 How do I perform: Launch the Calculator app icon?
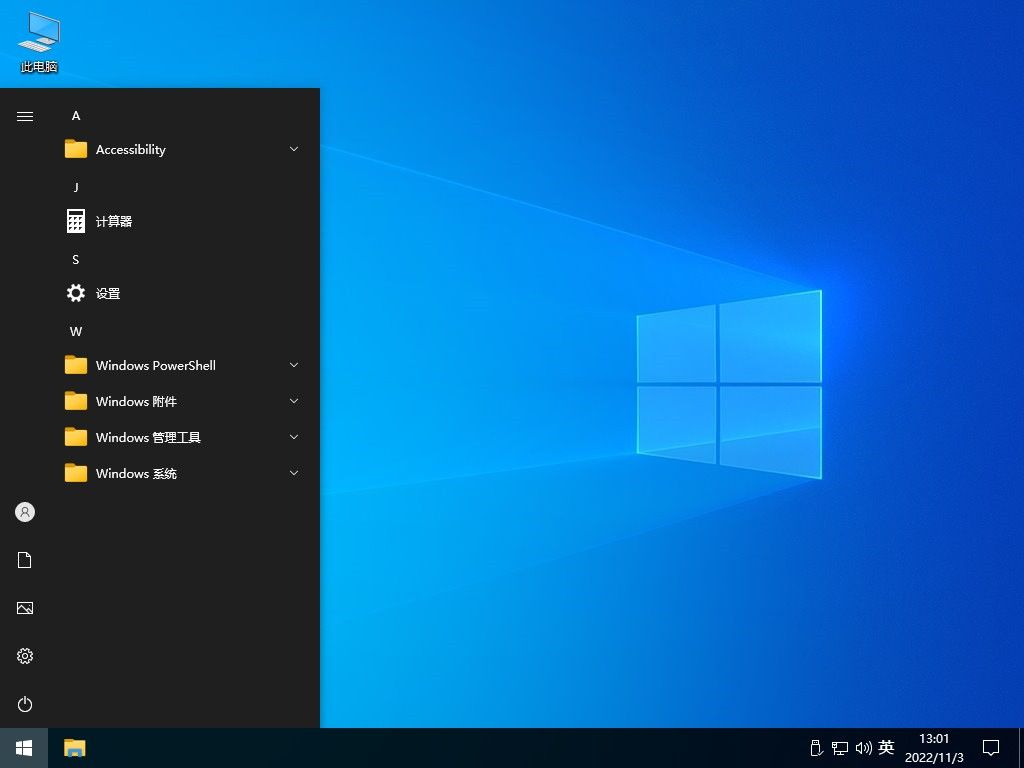tap(76, 221)
